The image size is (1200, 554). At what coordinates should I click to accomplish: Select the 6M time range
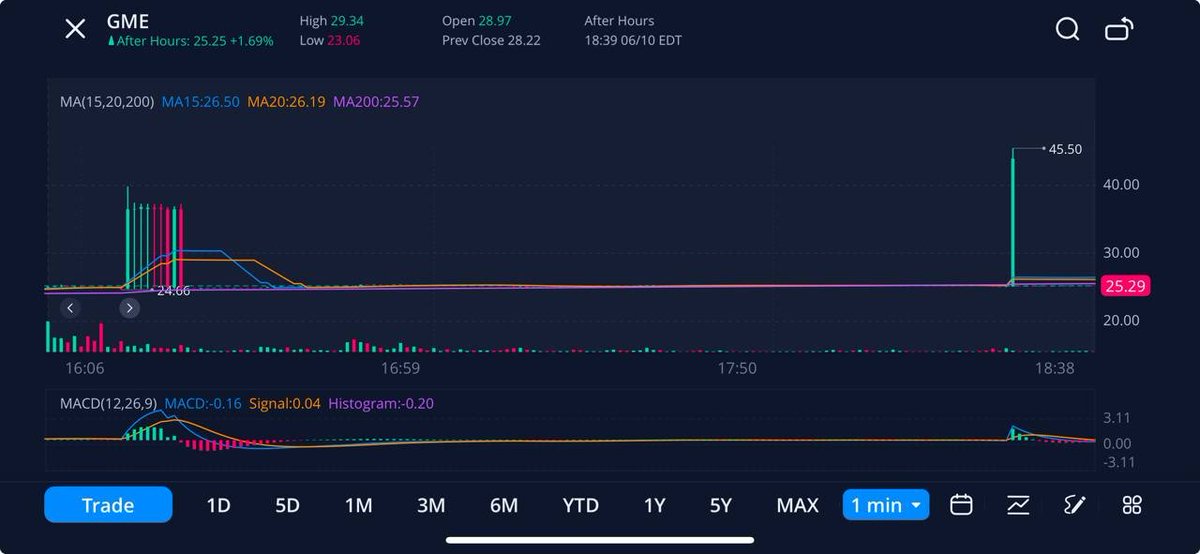pyautogui.click(x=504, y=506)
